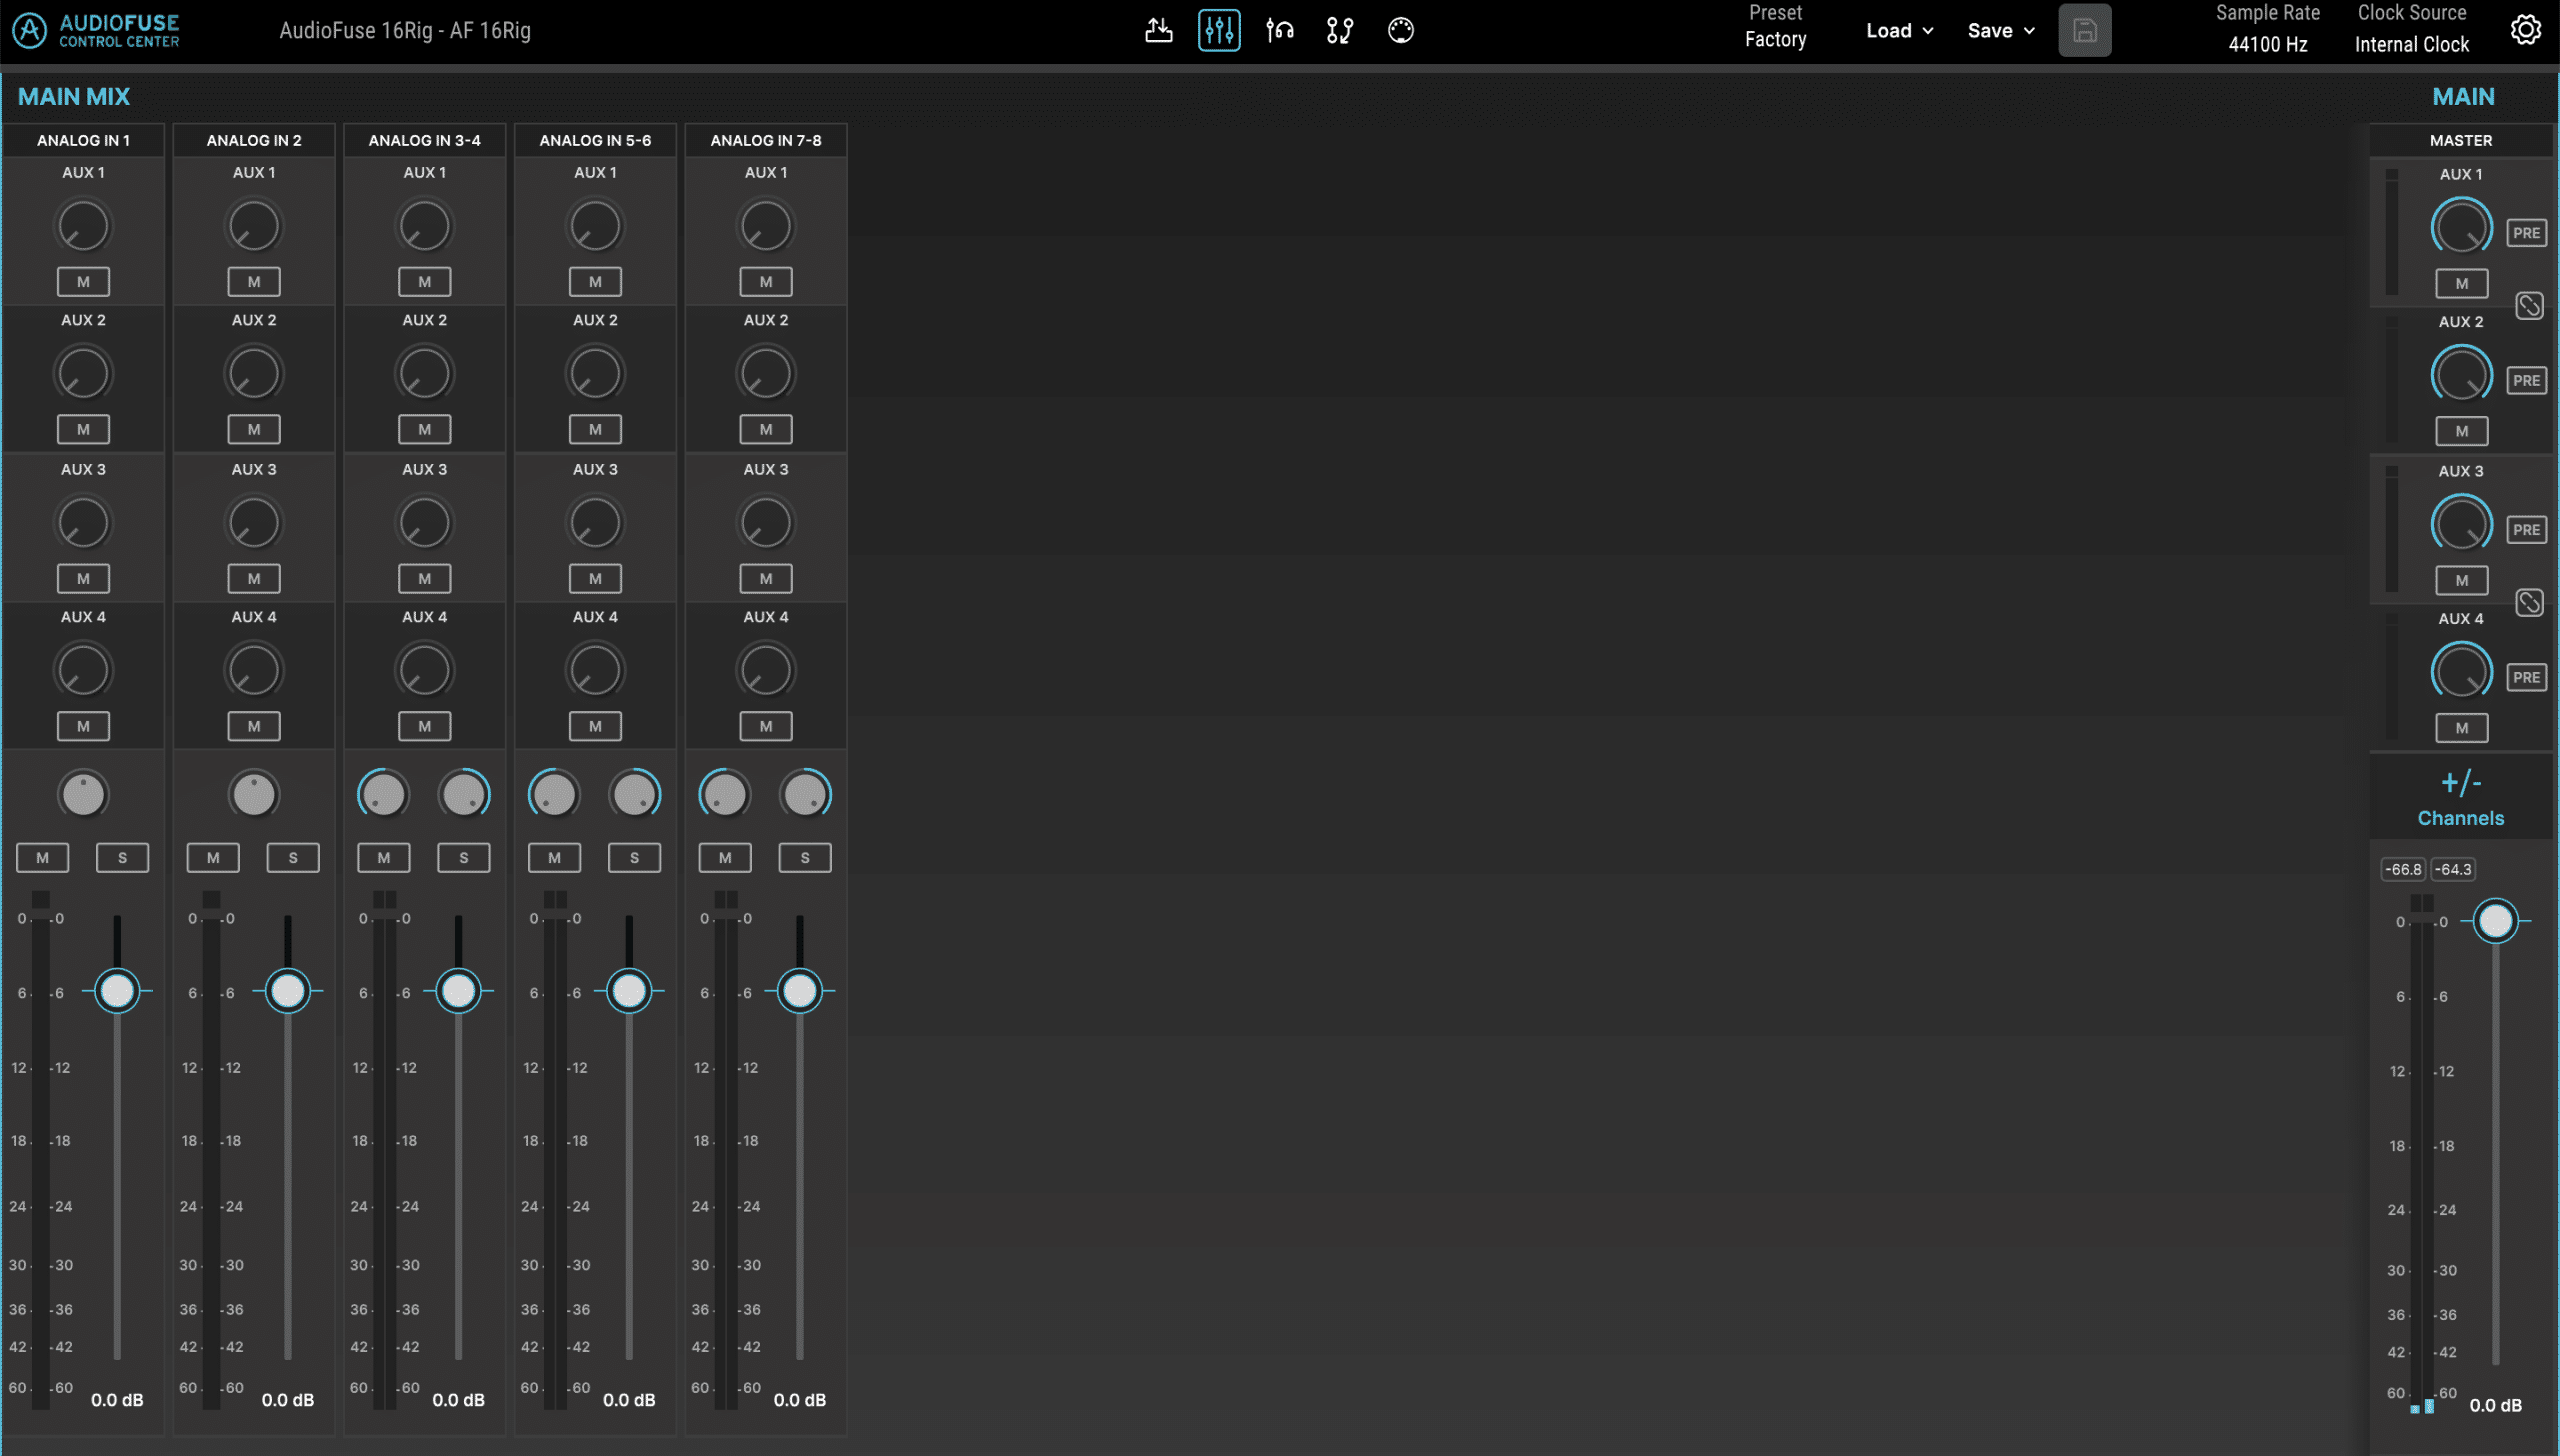Mute the Analog In 3-4 channel
The height and width of the screenshot is (1456, 2560).
tap(384, 857)
